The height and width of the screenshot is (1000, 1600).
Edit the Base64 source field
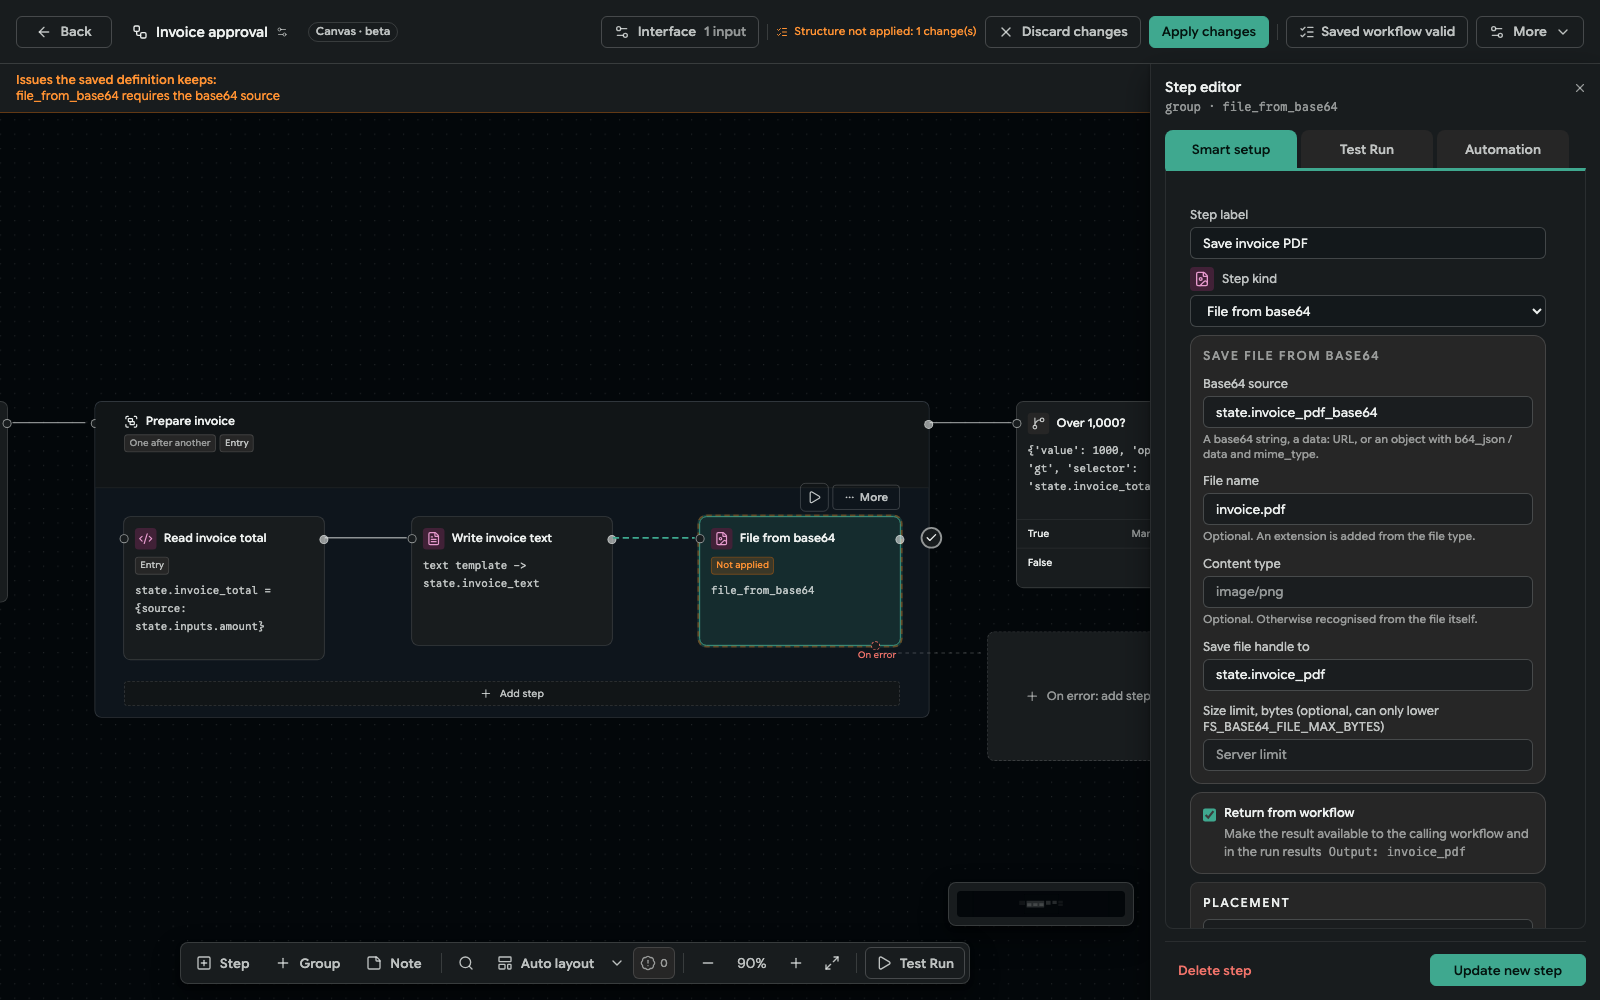[1368, 412]
